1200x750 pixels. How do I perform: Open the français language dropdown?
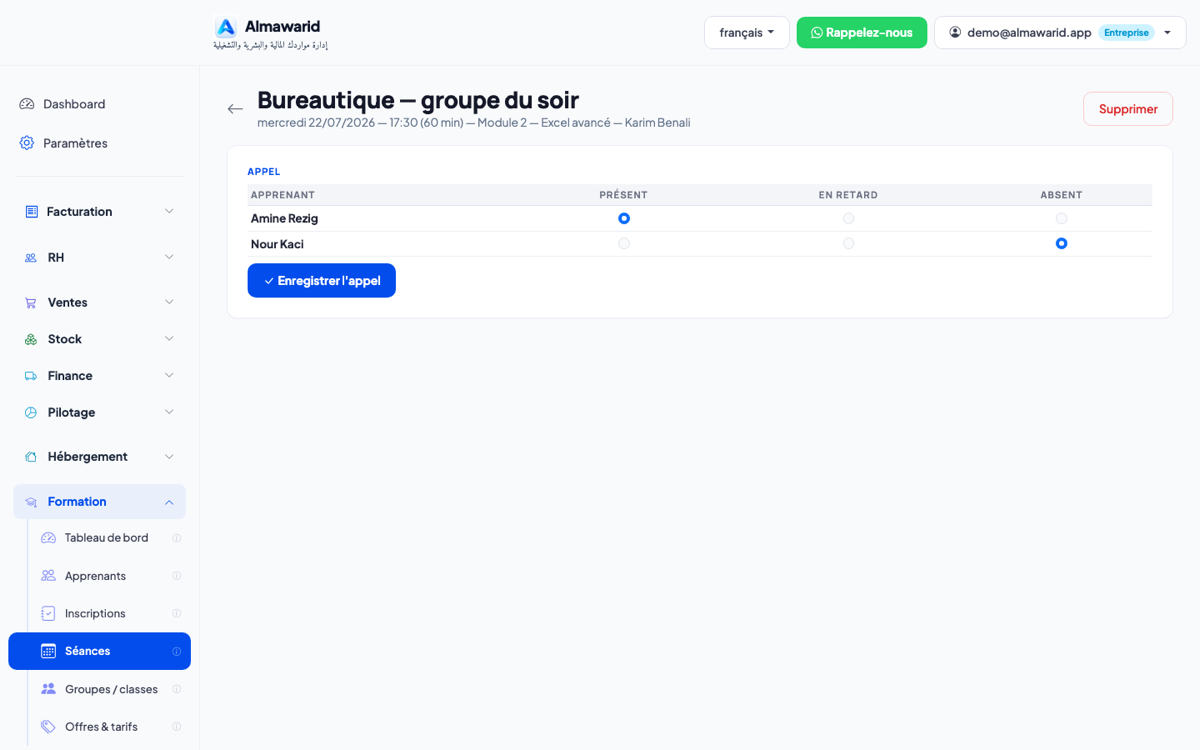click(x=747, y=32)
